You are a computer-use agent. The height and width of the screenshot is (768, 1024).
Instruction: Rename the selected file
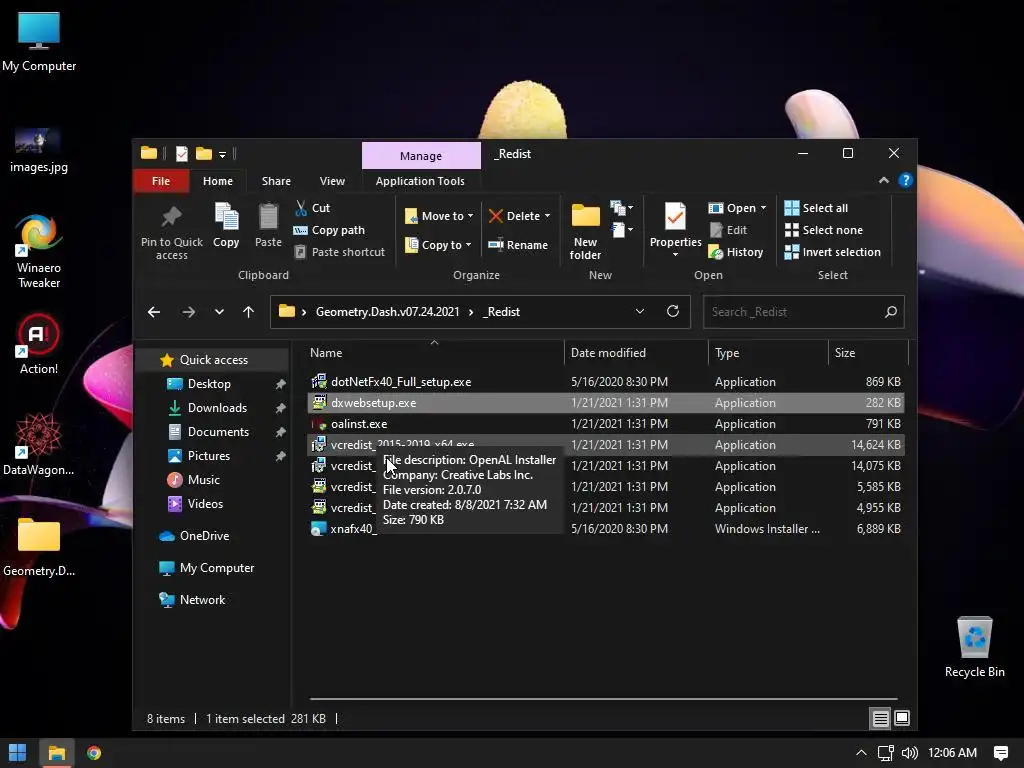[518, 245]
